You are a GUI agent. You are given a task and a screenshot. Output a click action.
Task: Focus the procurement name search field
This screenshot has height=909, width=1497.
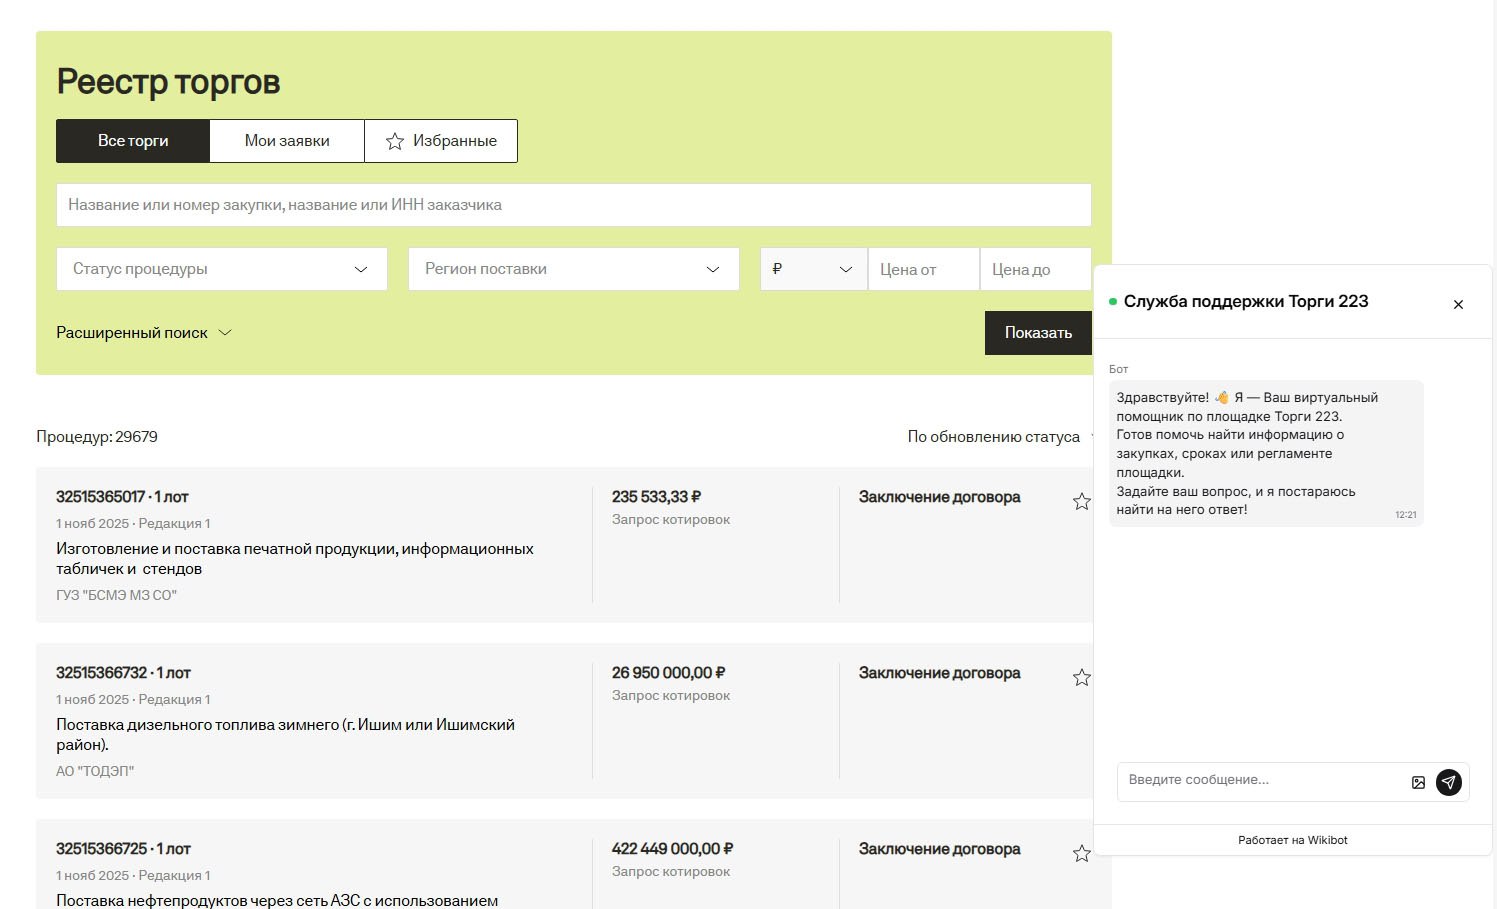click(x=573, y=205)
